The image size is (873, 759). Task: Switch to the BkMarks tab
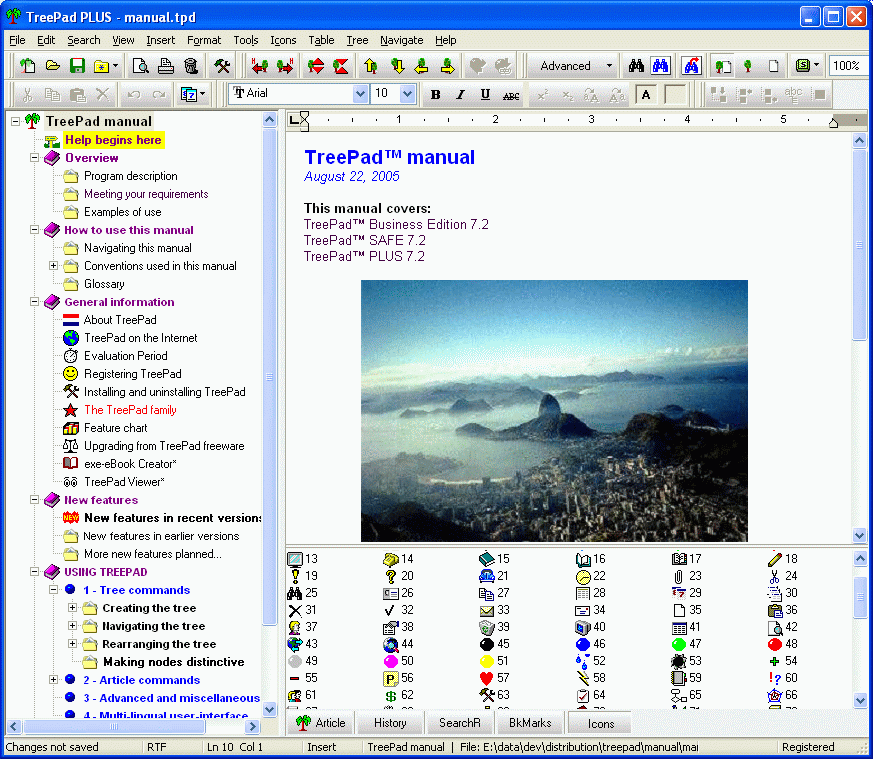tap(529, 723)
